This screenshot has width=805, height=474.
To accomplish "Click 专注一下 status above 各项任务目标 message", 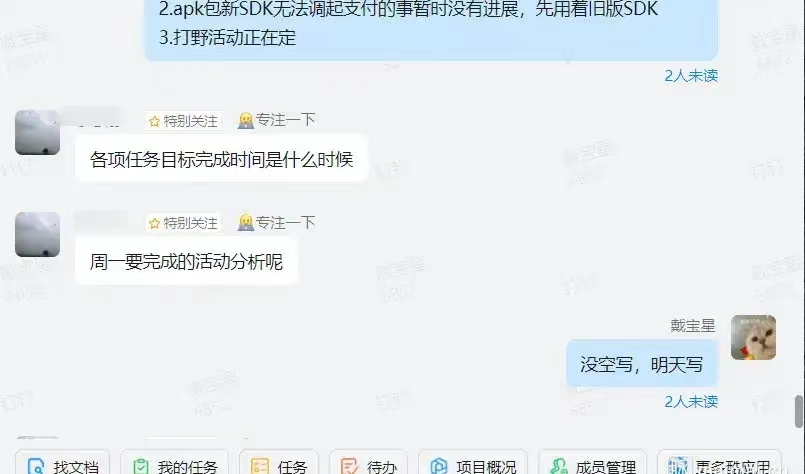I will [276, 120].
